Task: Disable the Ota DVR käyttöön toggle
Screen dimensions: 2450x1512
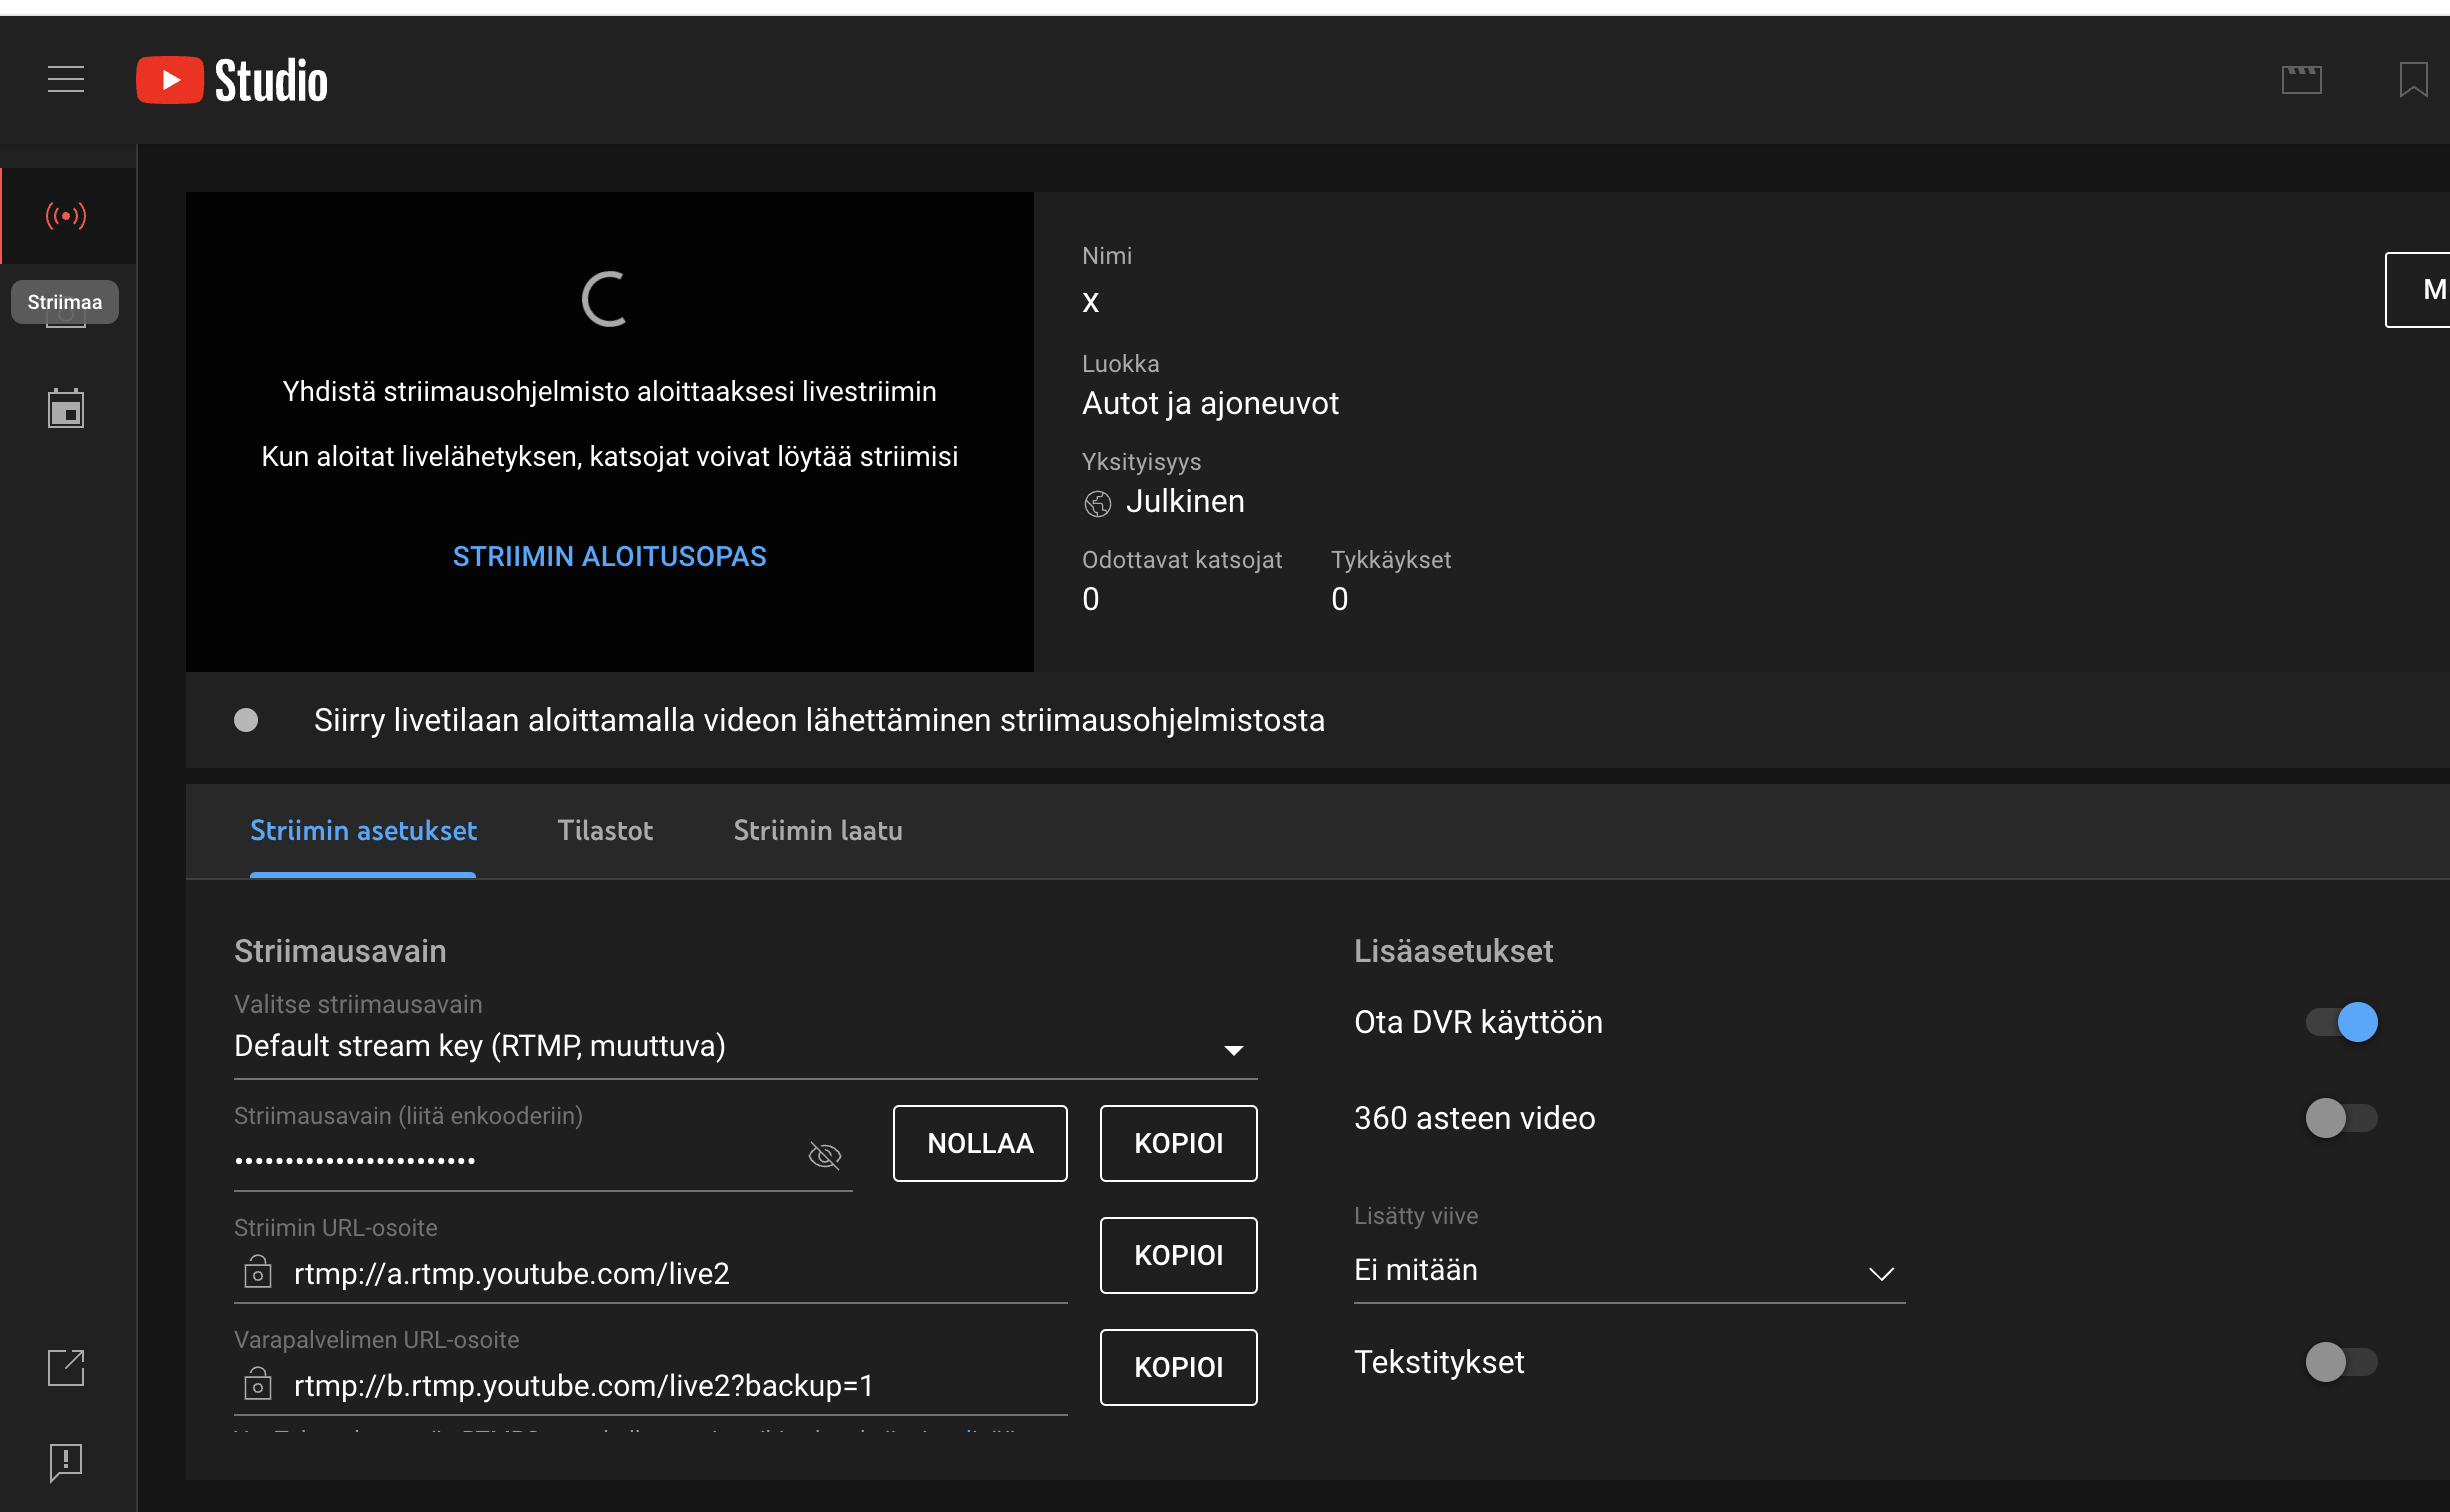Action: [2341, 1022]
